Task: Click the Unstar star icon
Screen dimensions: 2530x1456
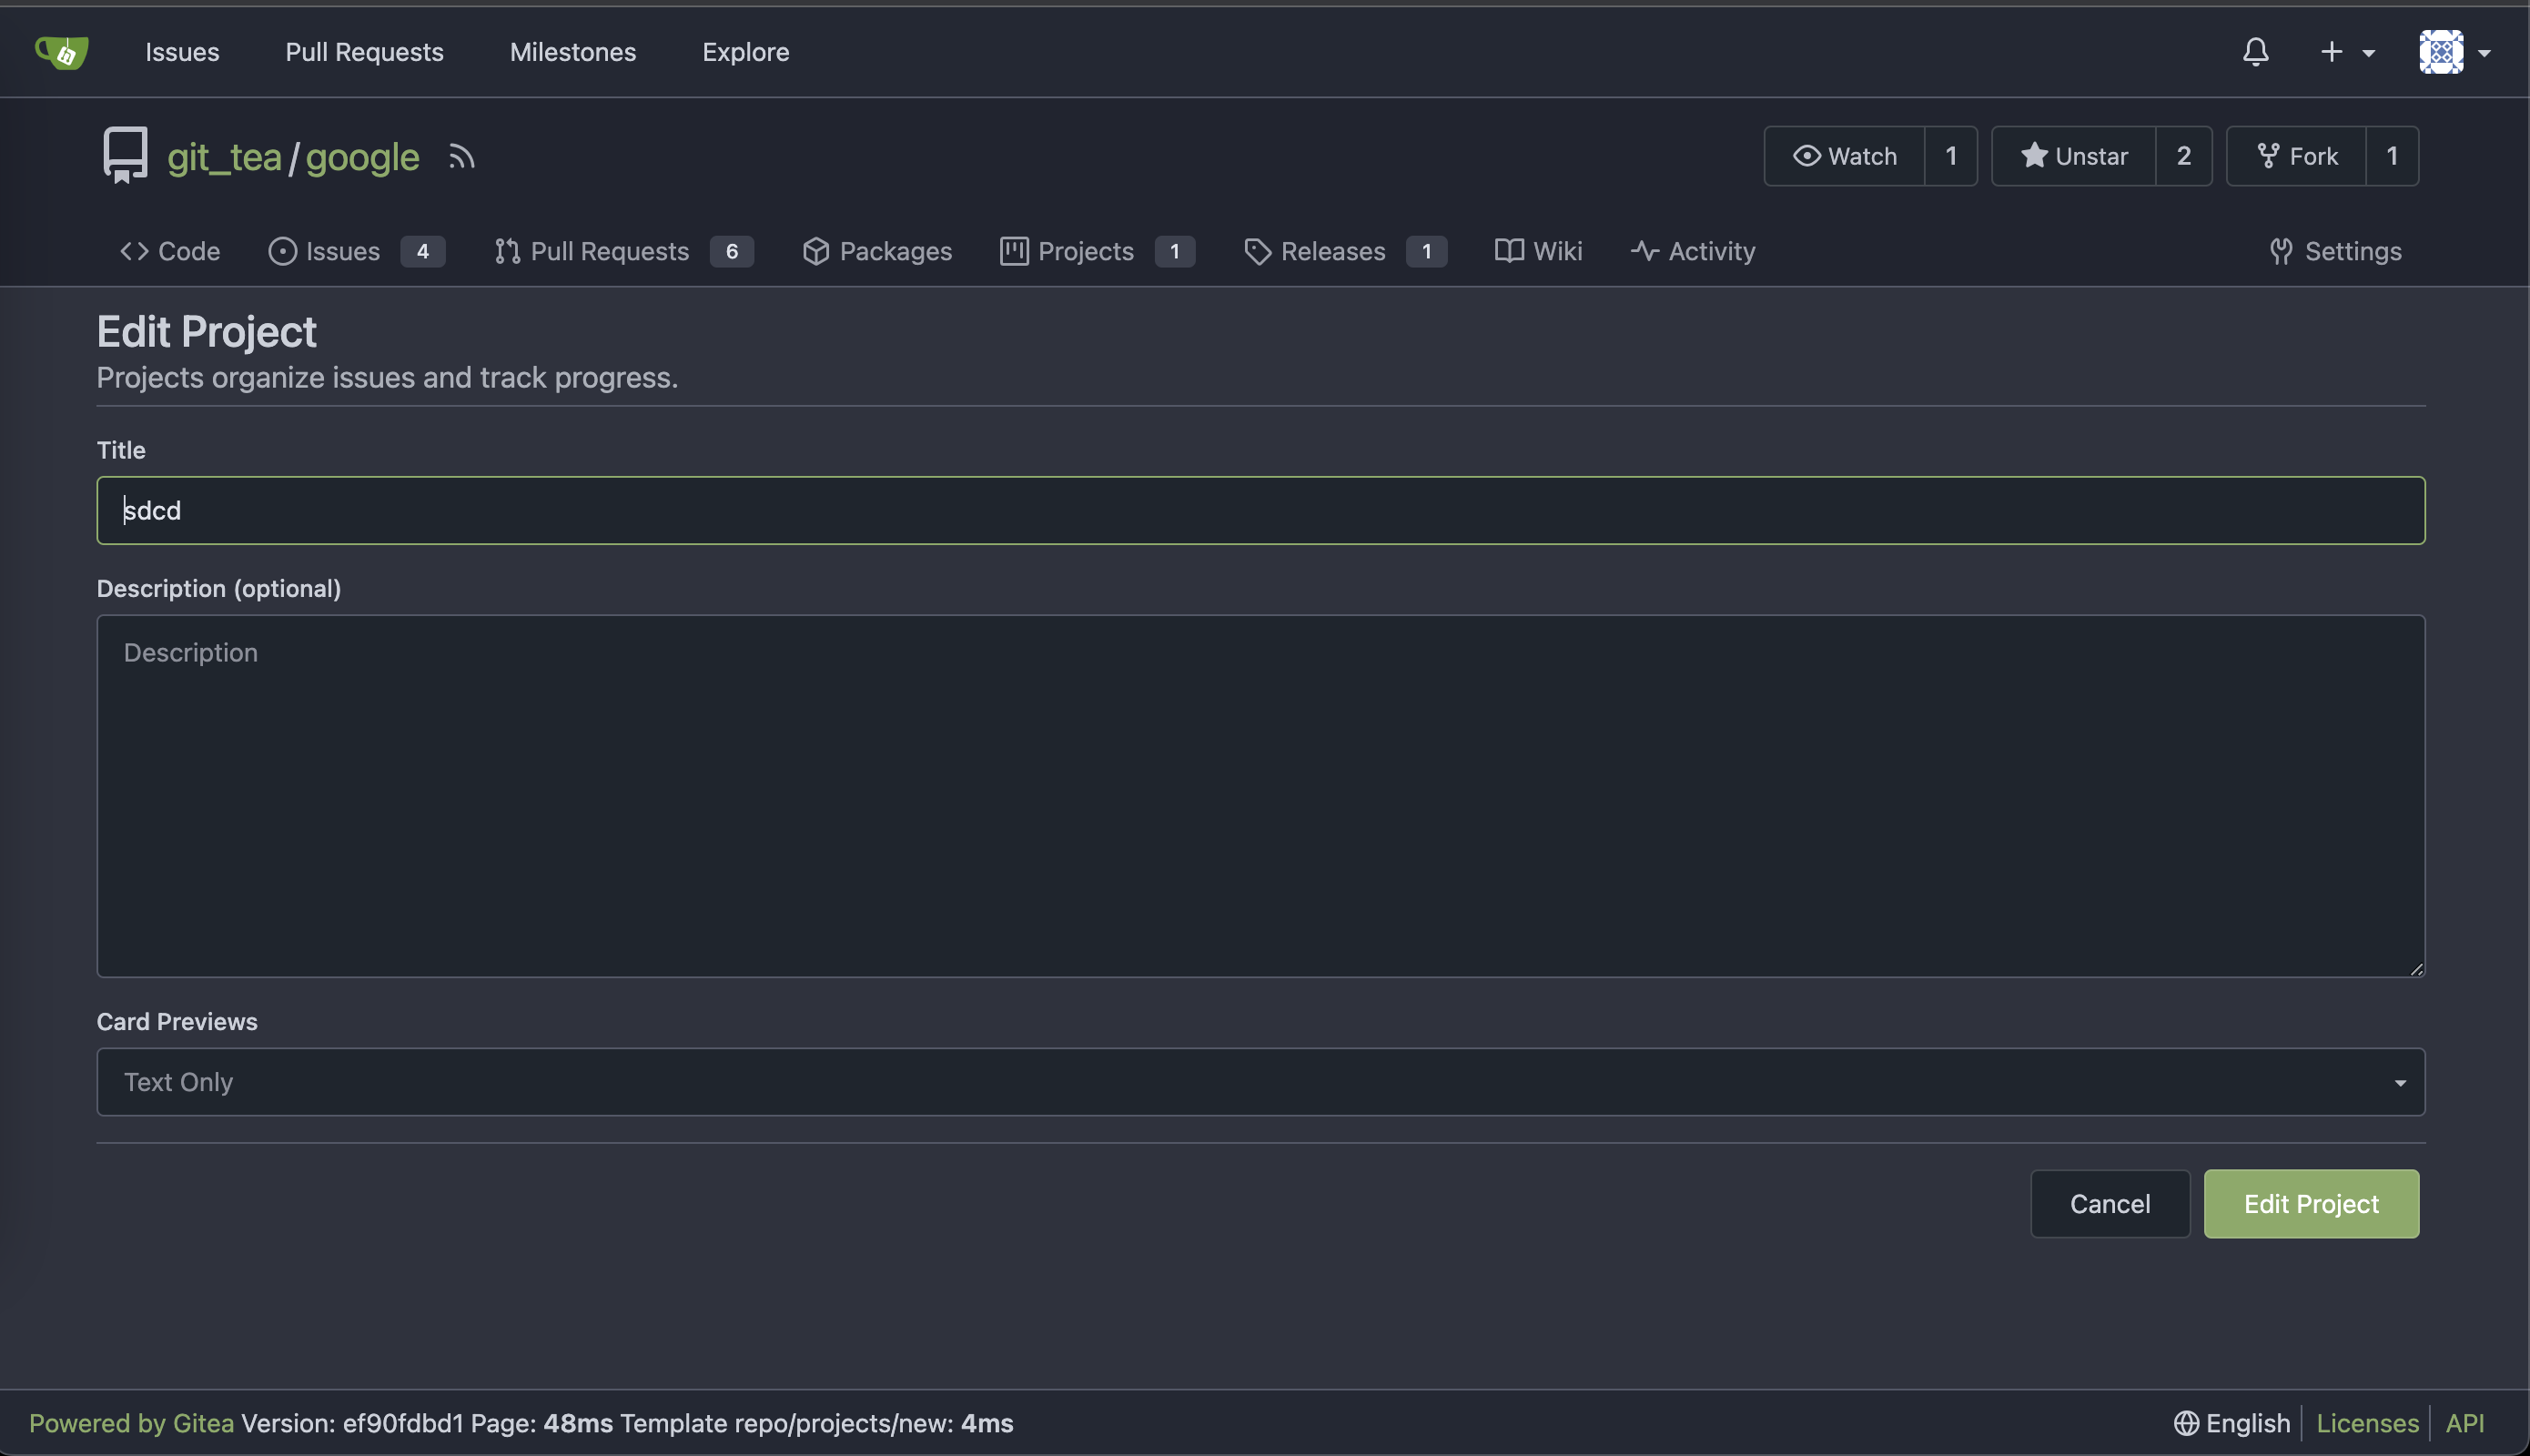Action: (x=2034, y=155)
